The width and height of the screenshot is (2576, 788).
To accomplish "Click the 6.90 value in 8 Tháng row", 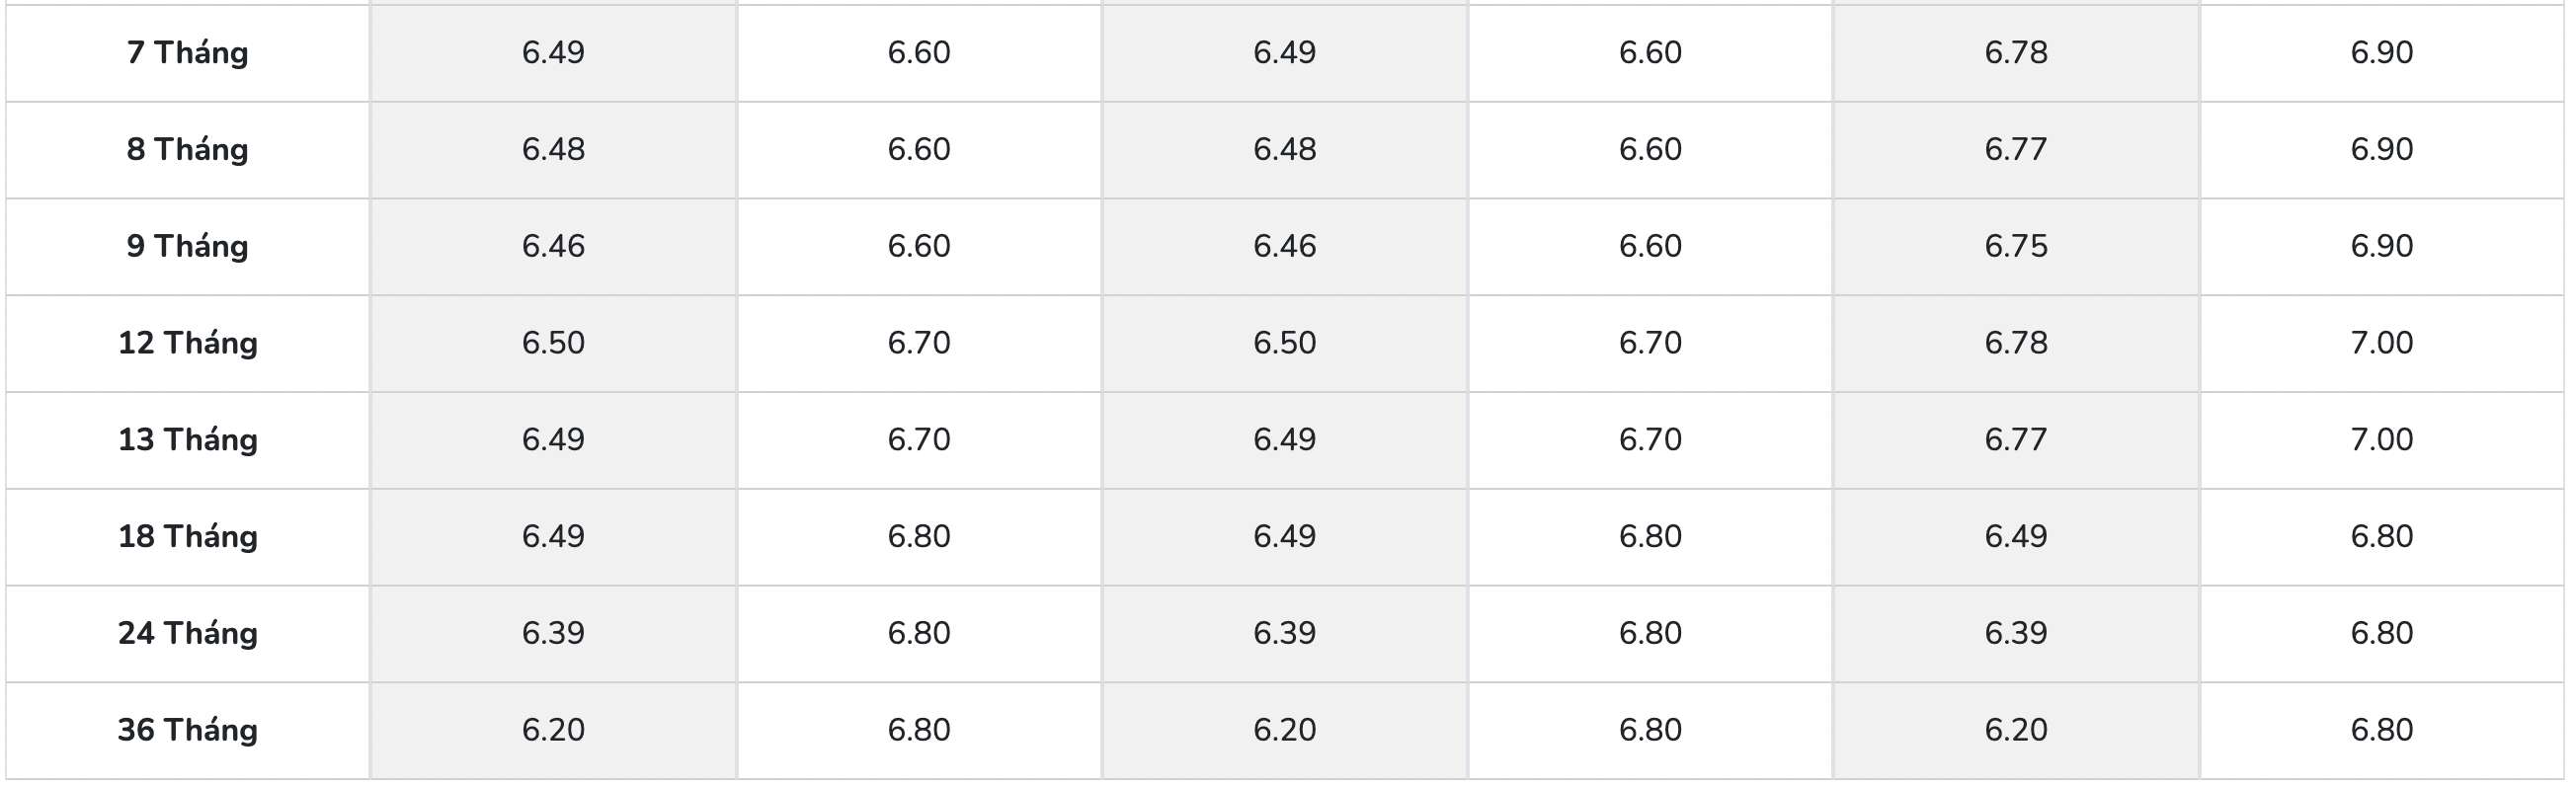I will (x=2381, y=149).
